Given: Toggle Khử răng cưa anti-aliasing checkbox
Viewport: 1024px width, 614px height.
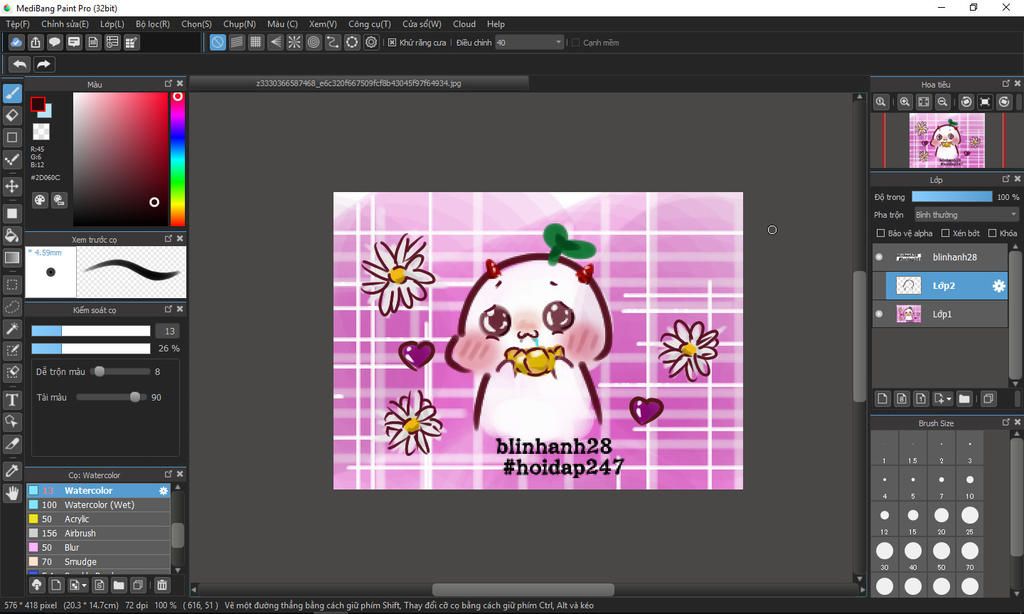Looking at the screenshot, I should click(x=392, y=42).
